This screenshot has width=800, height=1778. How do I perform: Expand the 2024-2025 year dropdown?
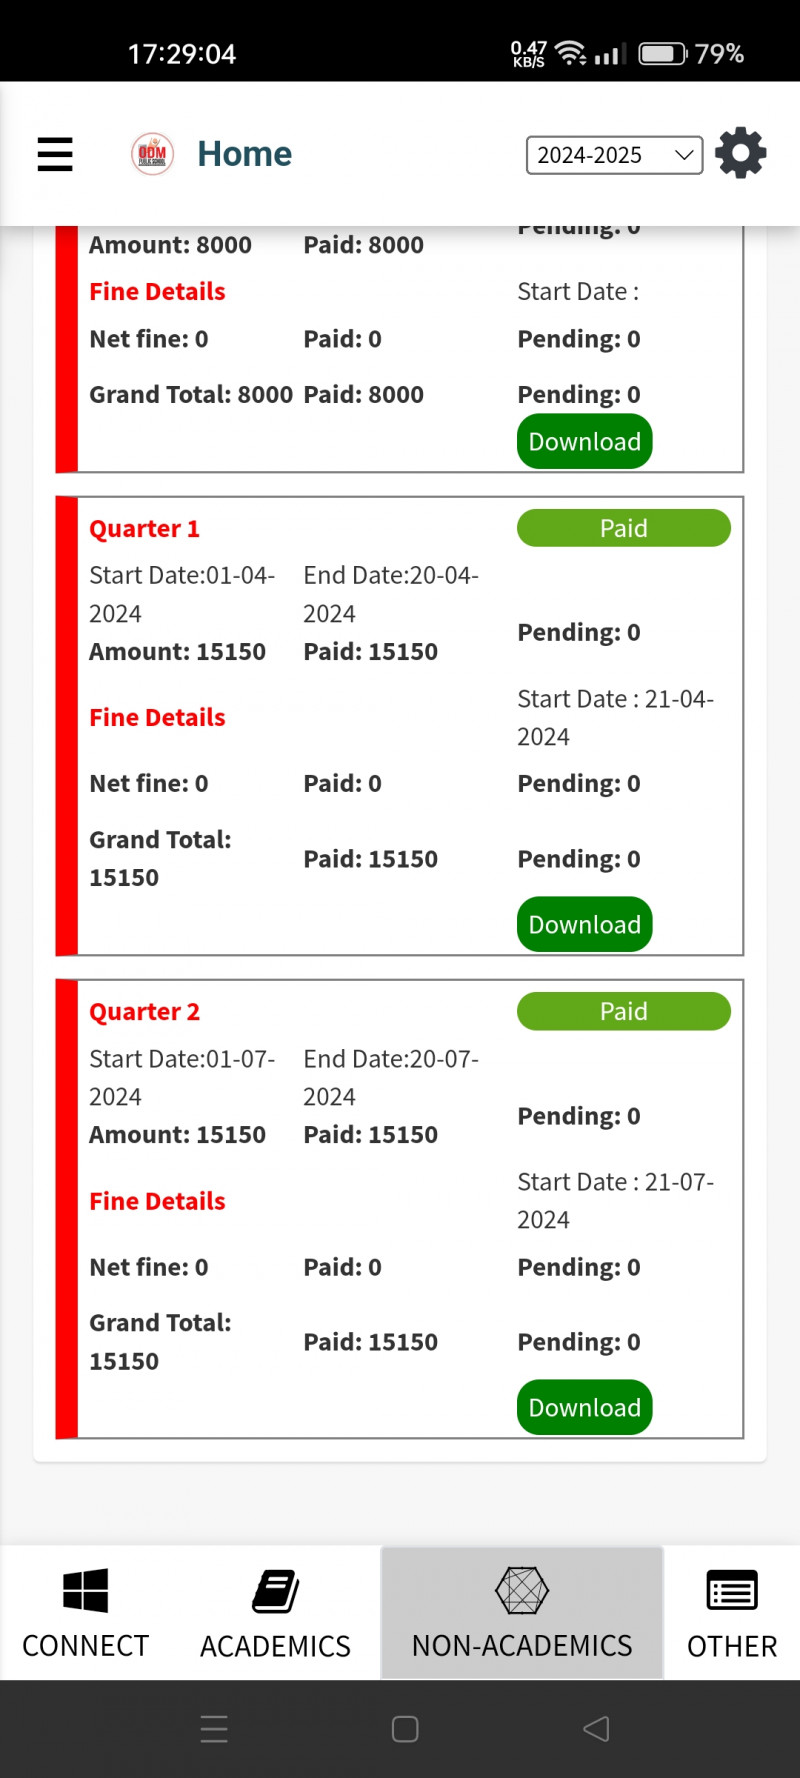tap(614, 155)
